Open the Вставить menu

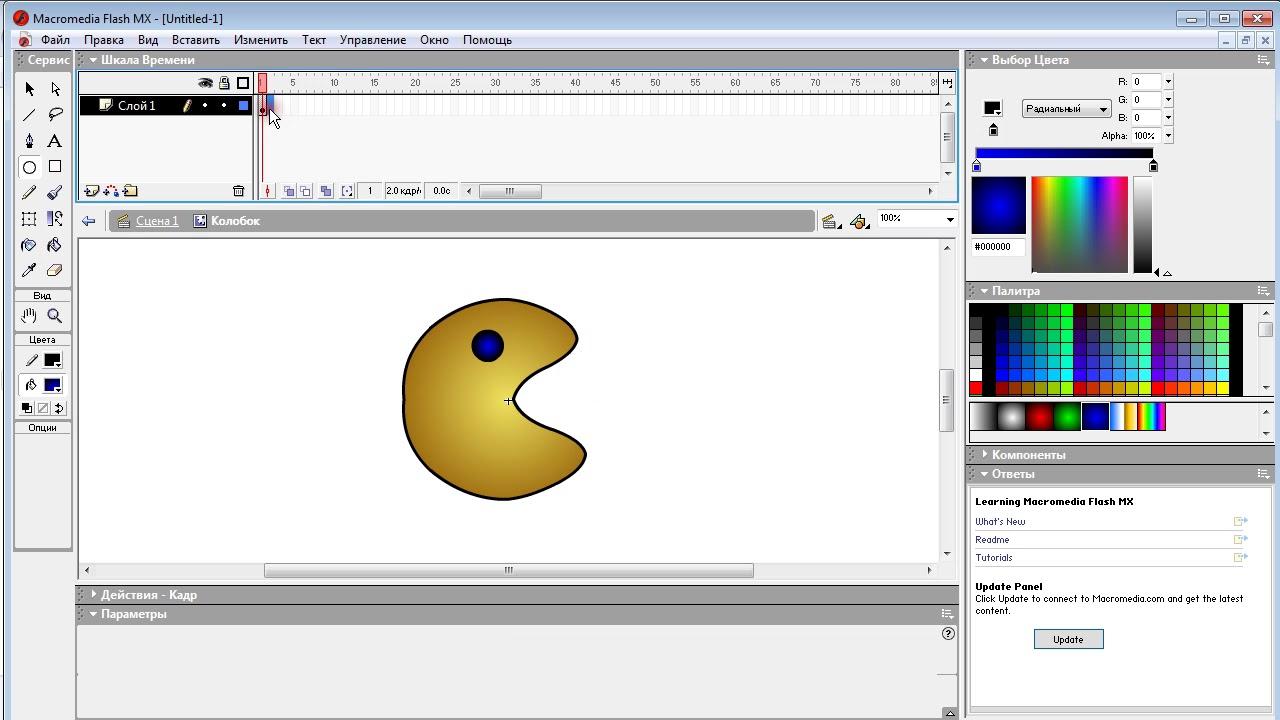pyautogui.click(x=196, y=40)
